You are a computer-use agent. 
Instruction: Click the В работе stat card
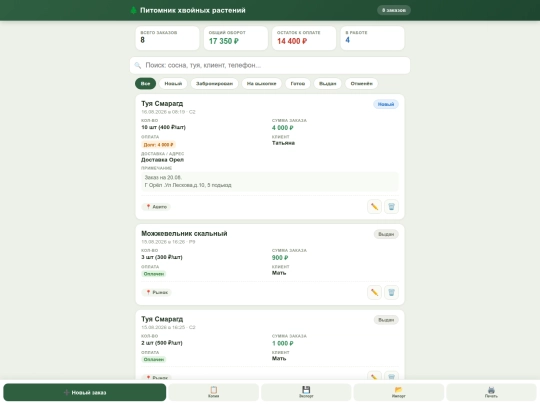(372, 38)
